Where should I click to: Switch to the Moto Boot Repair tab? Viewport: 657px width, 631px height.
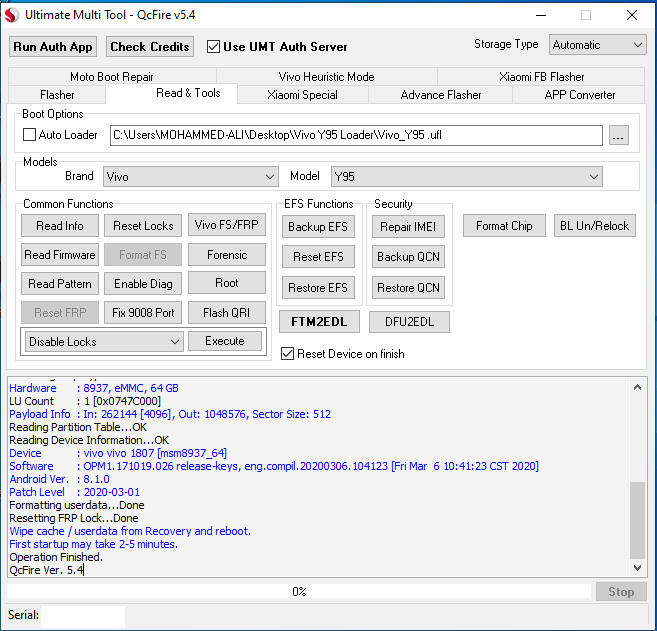click(112, 77)
